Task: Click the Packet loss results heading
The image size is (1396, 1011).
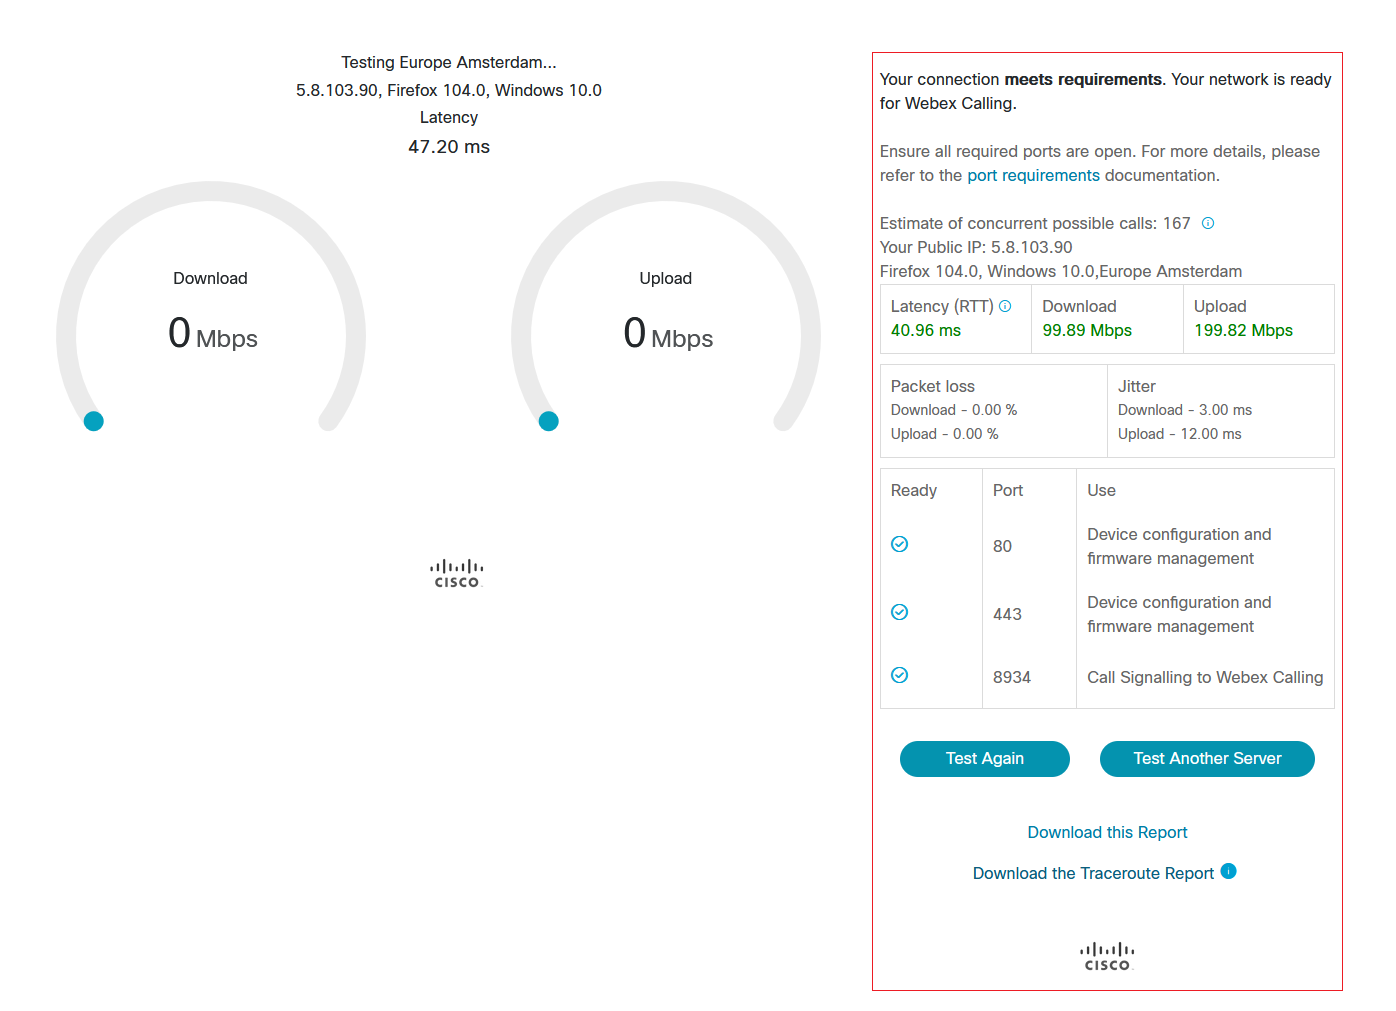Action: [932, 386]
